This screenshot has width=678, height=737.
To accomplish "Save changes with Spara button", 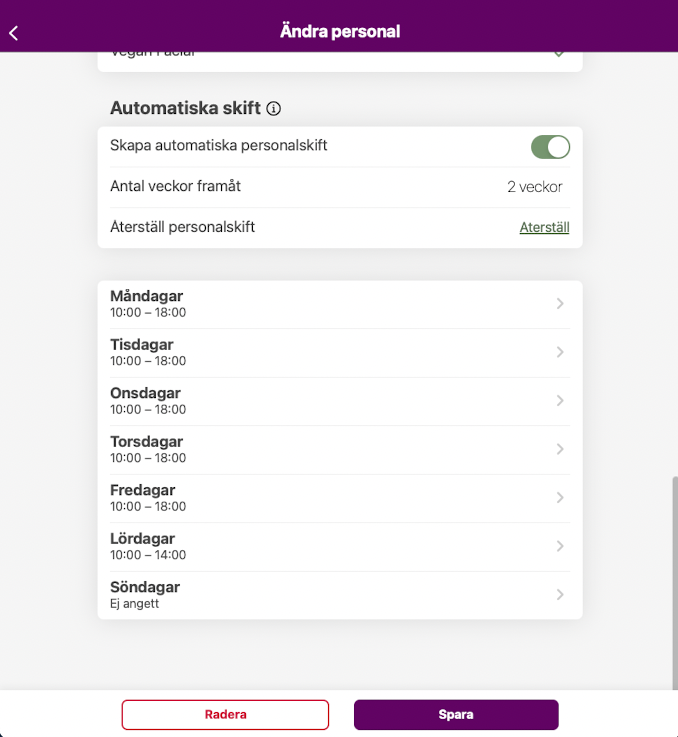I will [456, 715].
